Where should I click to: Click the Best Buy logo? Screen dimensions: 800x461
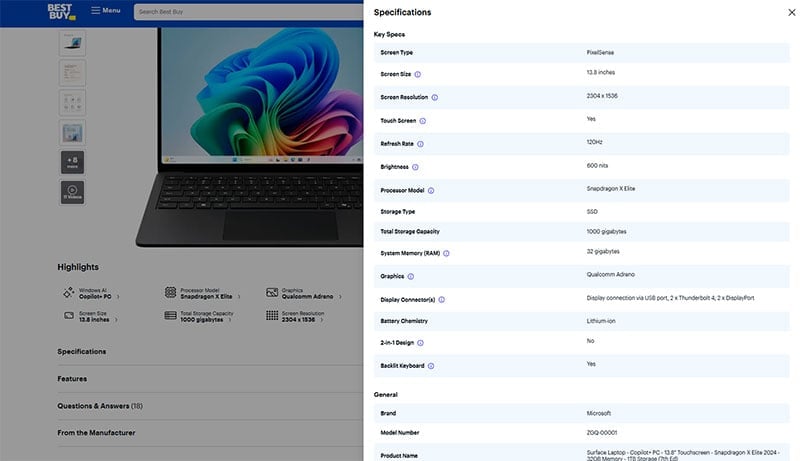click(61, 11)
